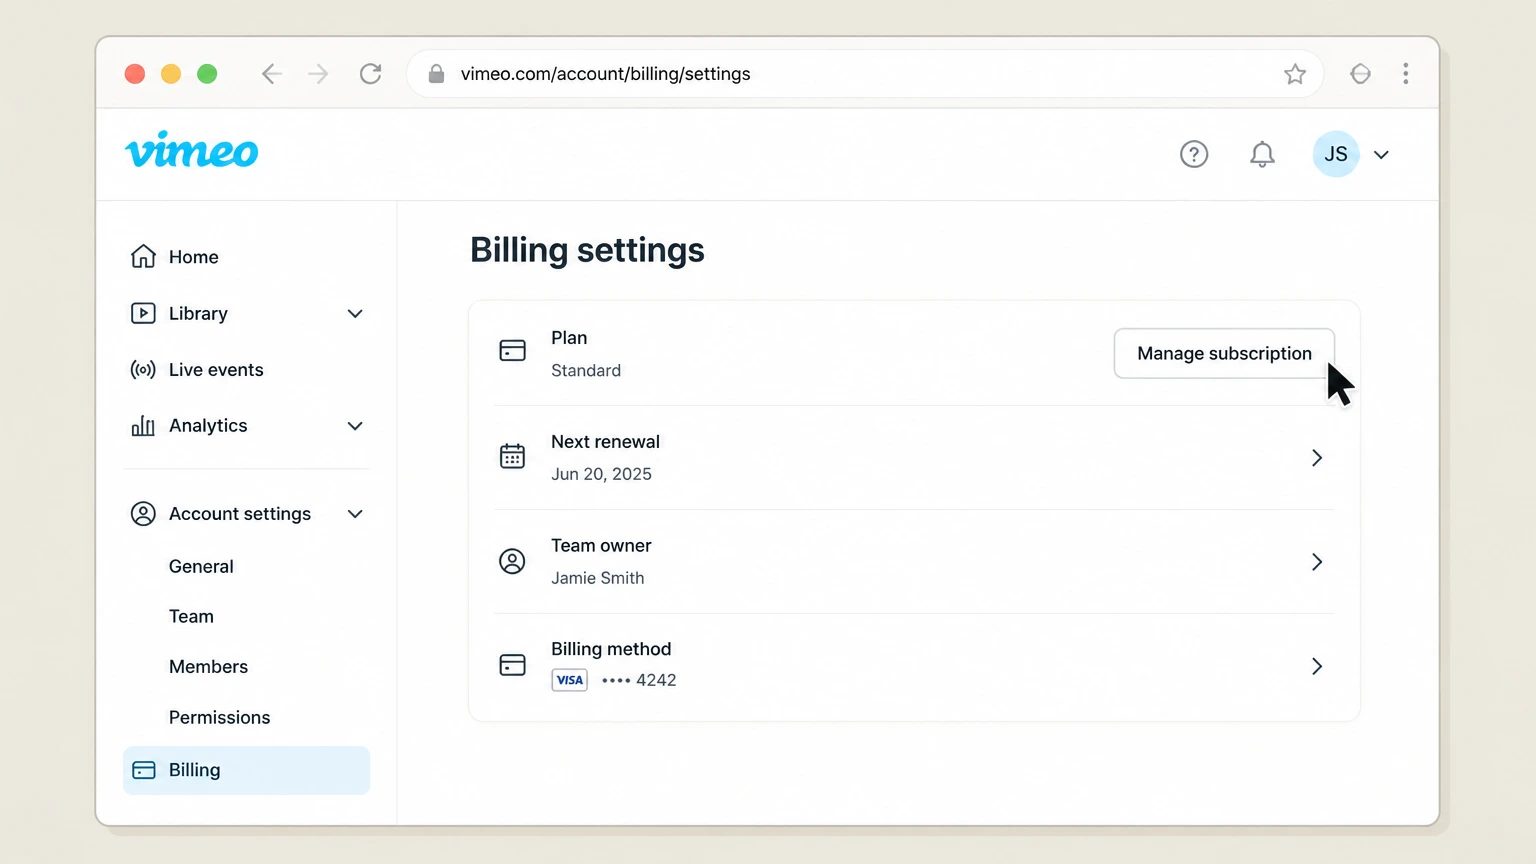
Task: Click the 'Next renewal' label
Action: tap(605, 442)
